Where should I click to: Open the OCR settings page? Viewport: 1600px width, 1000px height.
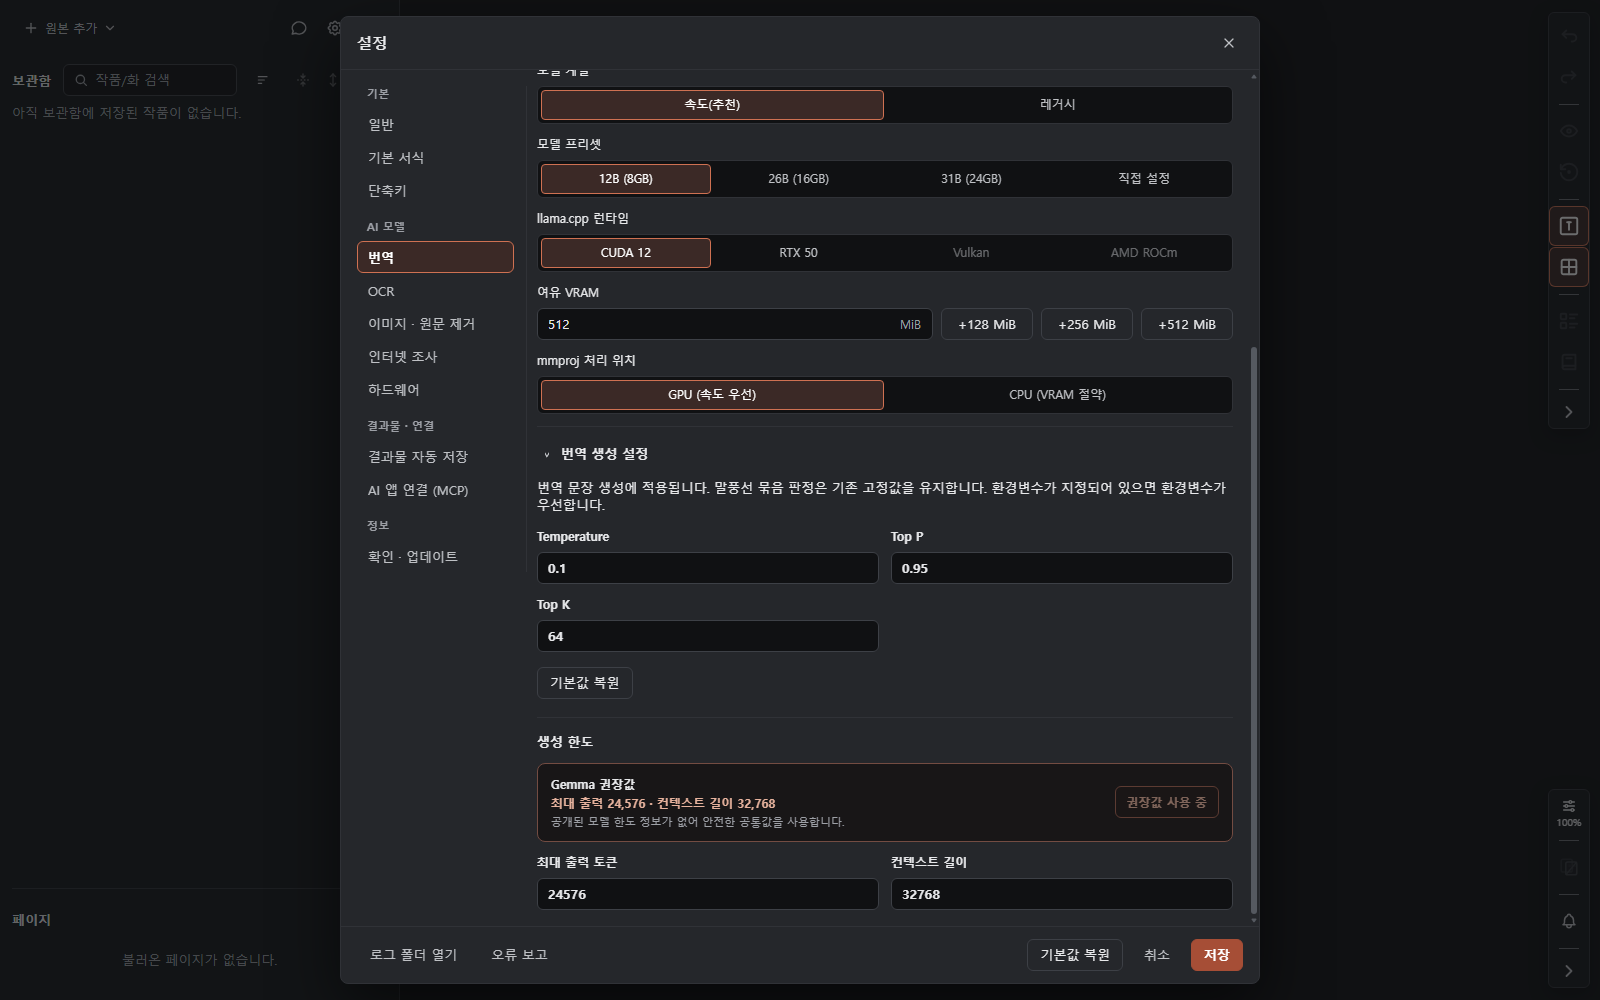click(435, 291)
